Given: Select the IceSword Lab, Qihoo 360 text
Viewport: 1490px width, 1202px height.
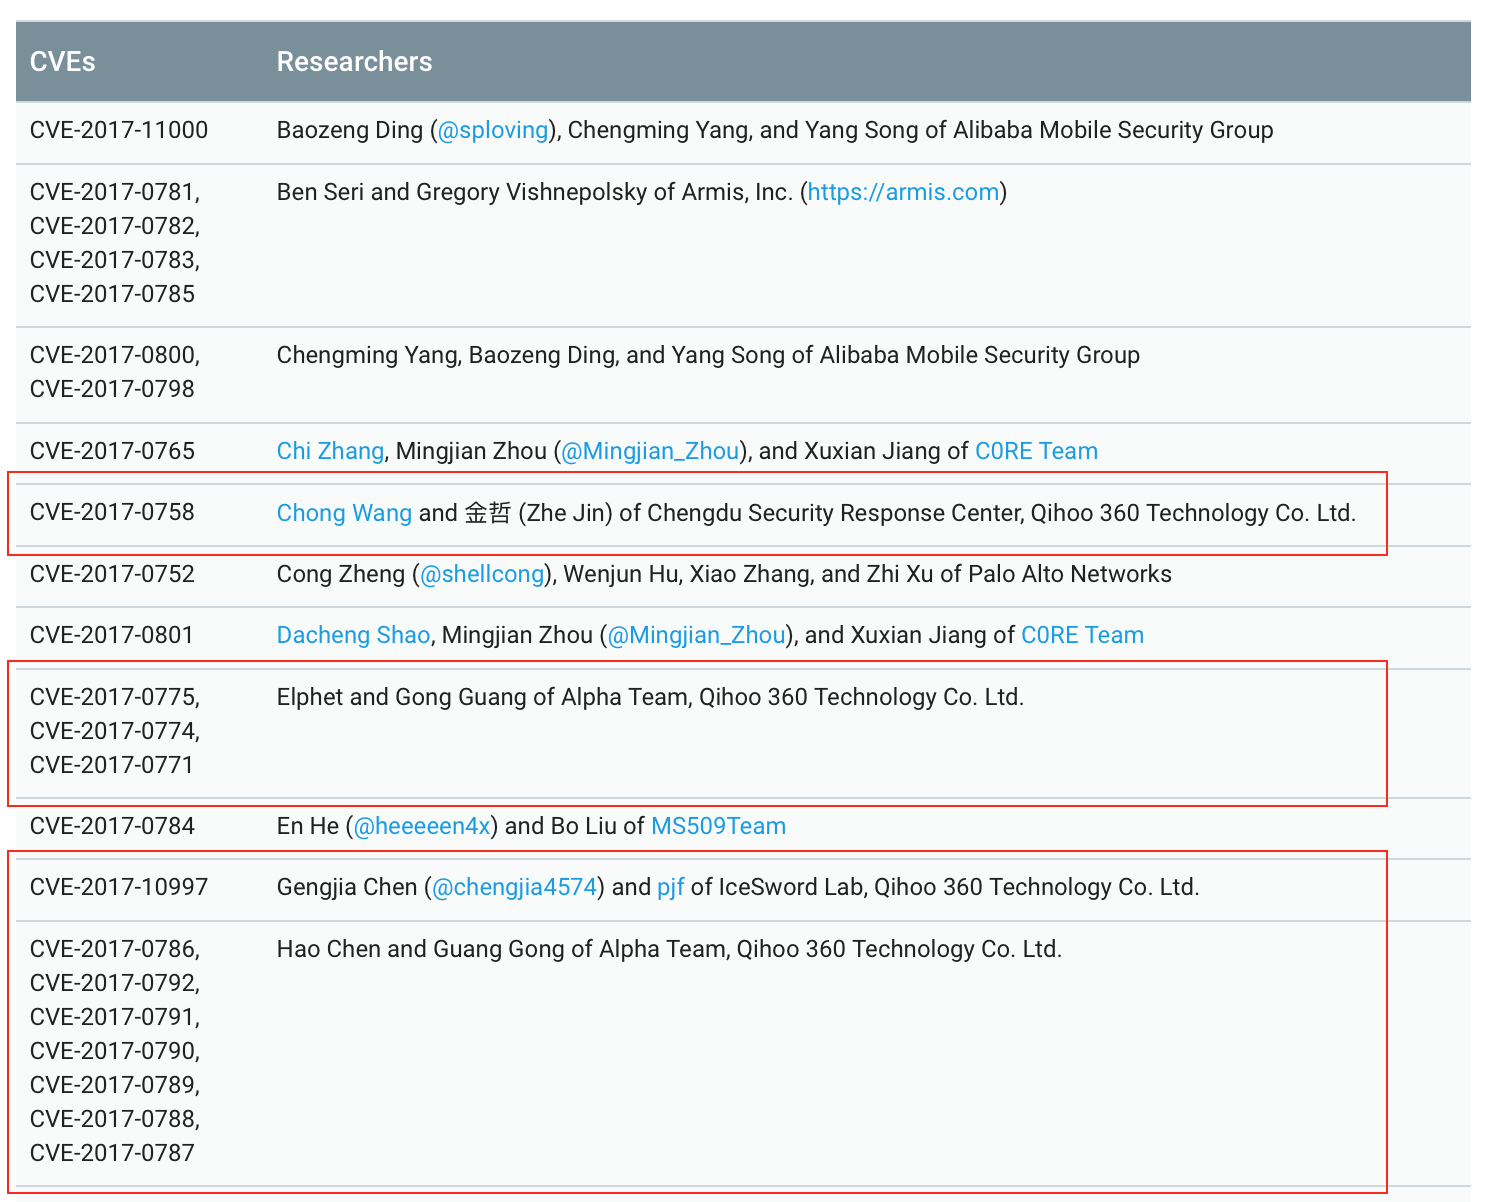Looking at the screenshot, I should coord(851,887).
